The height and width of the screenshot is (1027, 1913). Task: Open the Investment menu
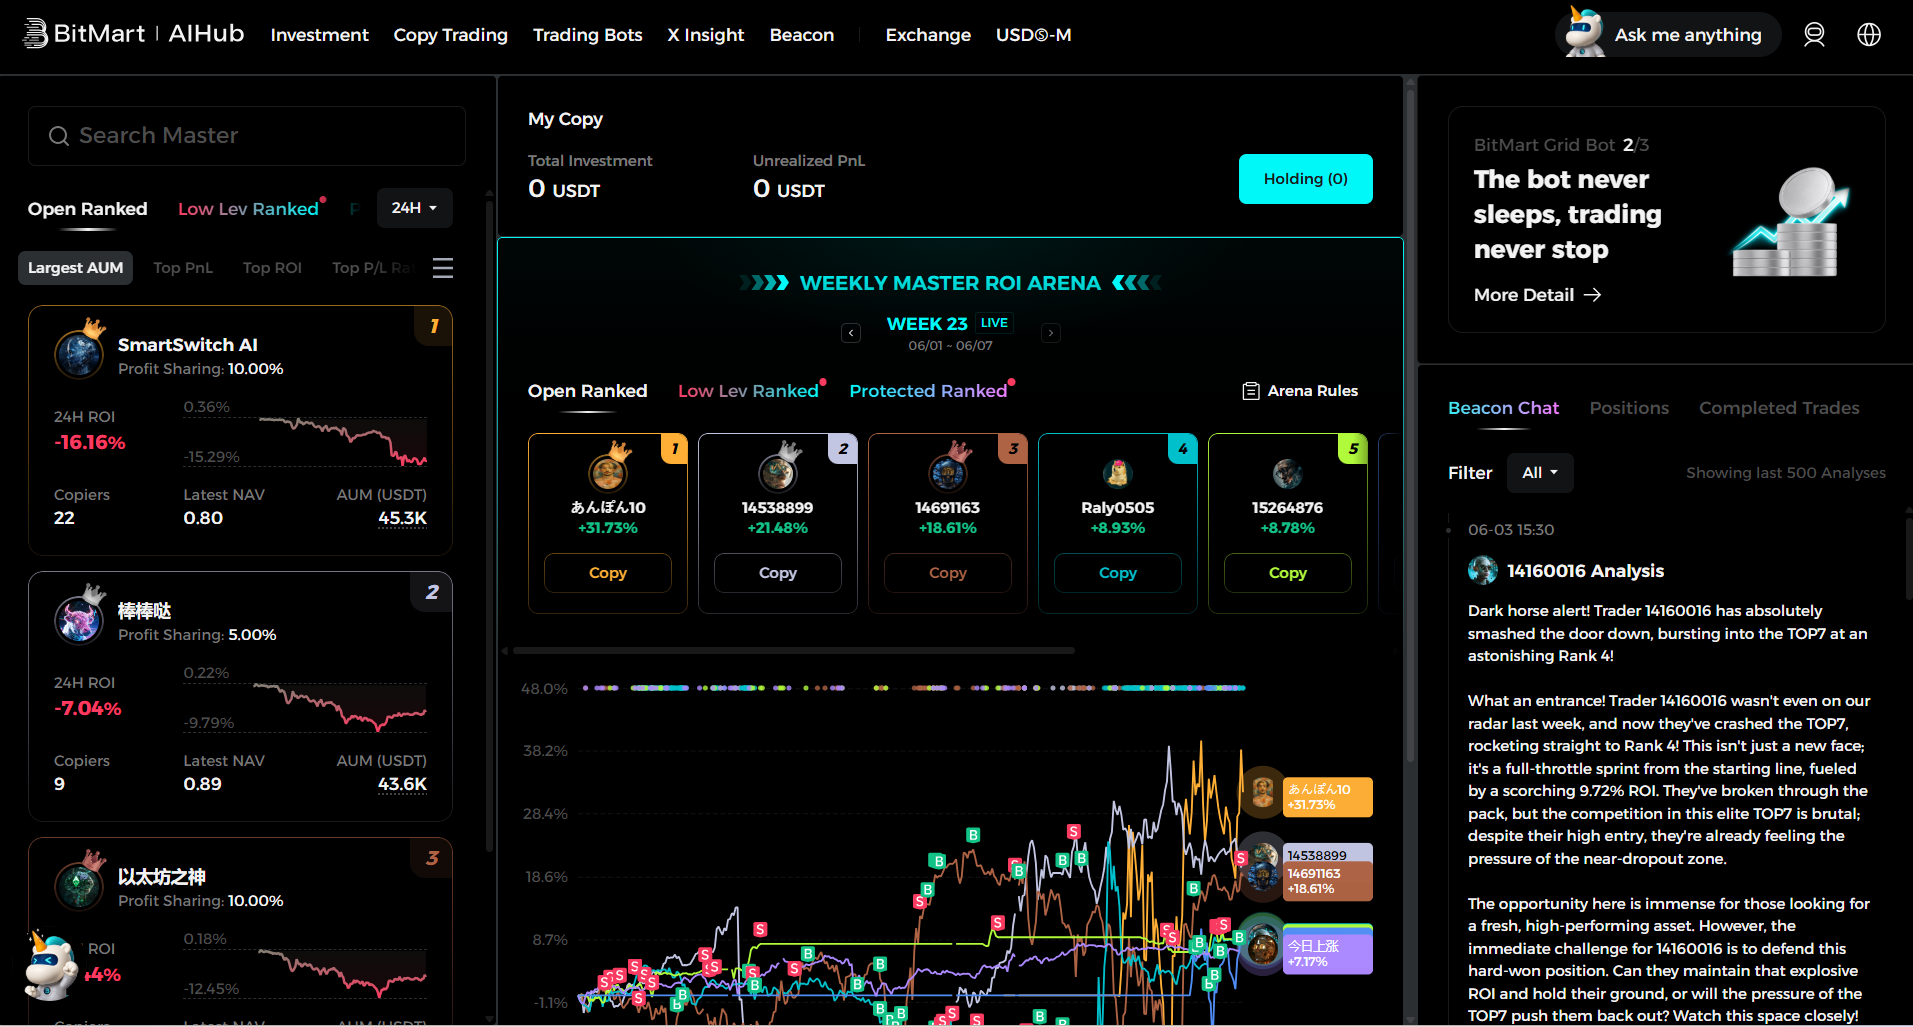(x=320, y=35)
